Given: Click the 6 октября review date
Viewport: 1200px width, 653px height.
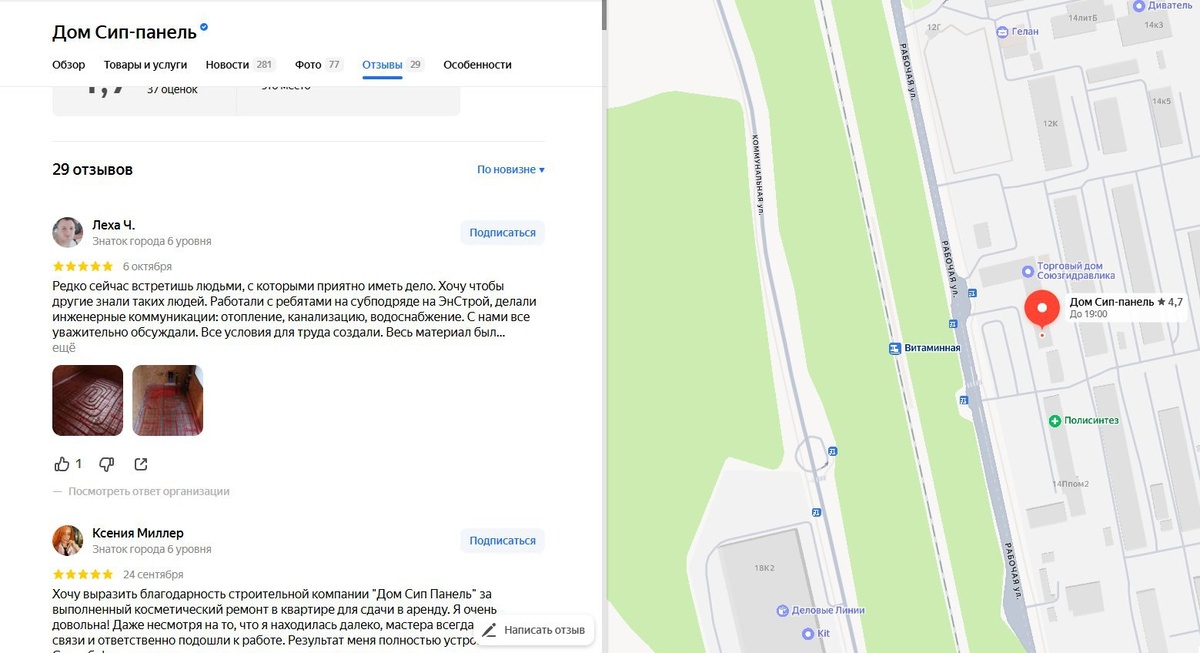Looking at the screenshot, I should point(147,267).
